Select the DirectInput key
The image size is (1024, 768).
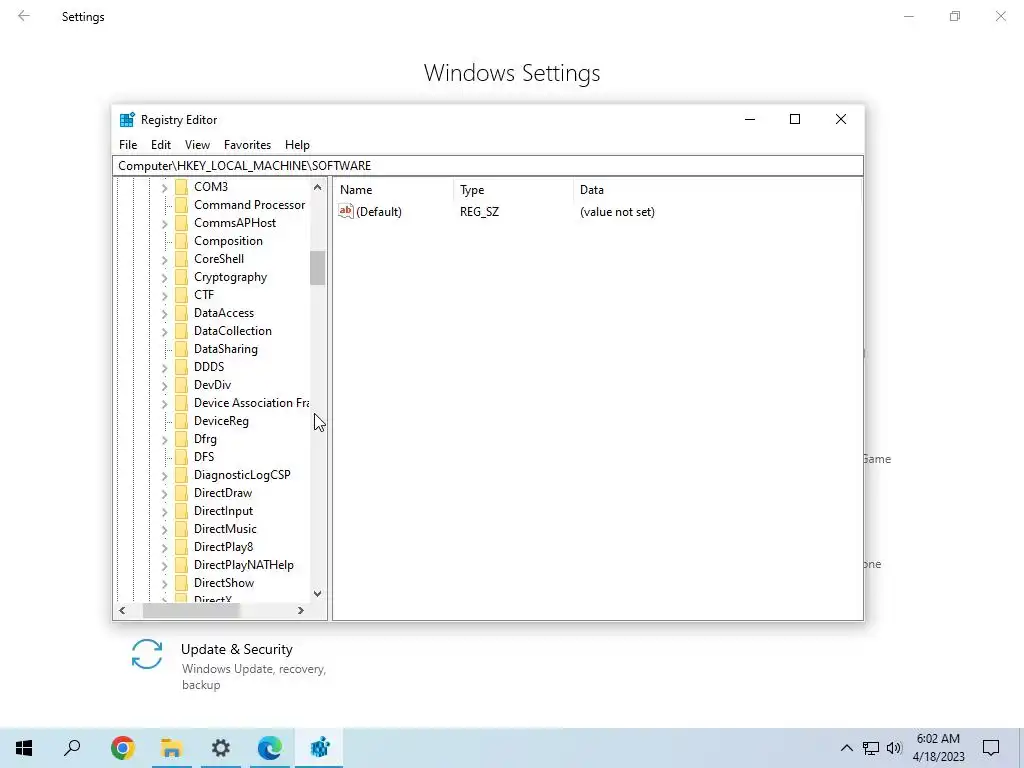pyautogui.click(x=223, y=511)
